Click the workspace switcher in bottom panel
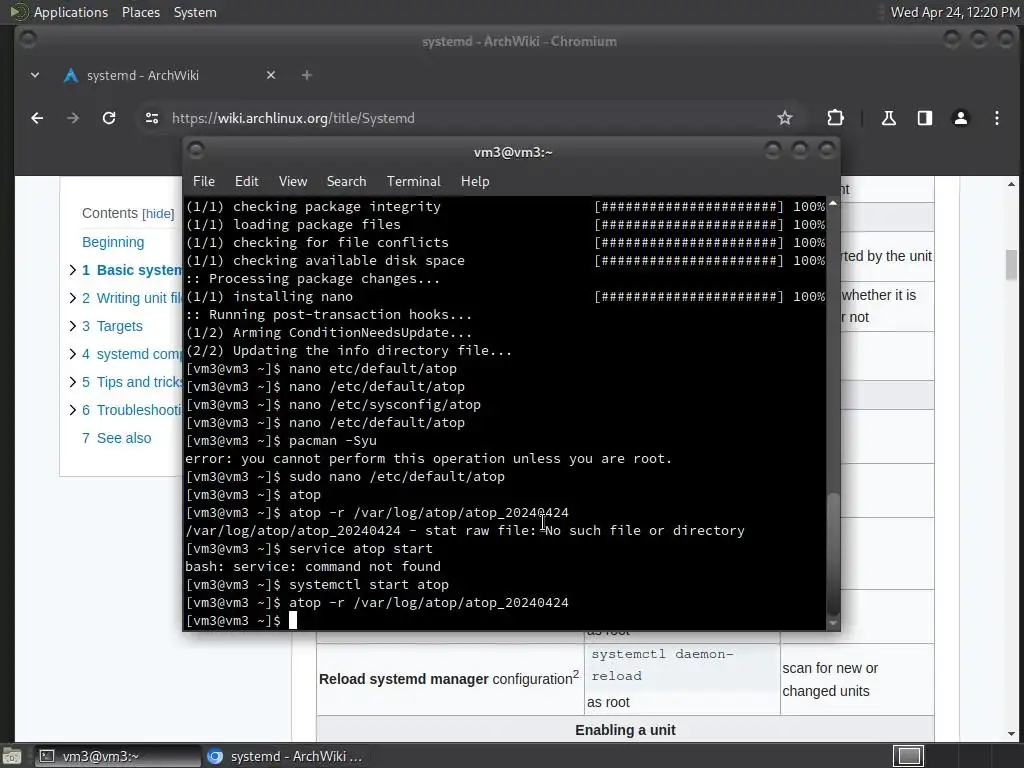 pos(908,756)
